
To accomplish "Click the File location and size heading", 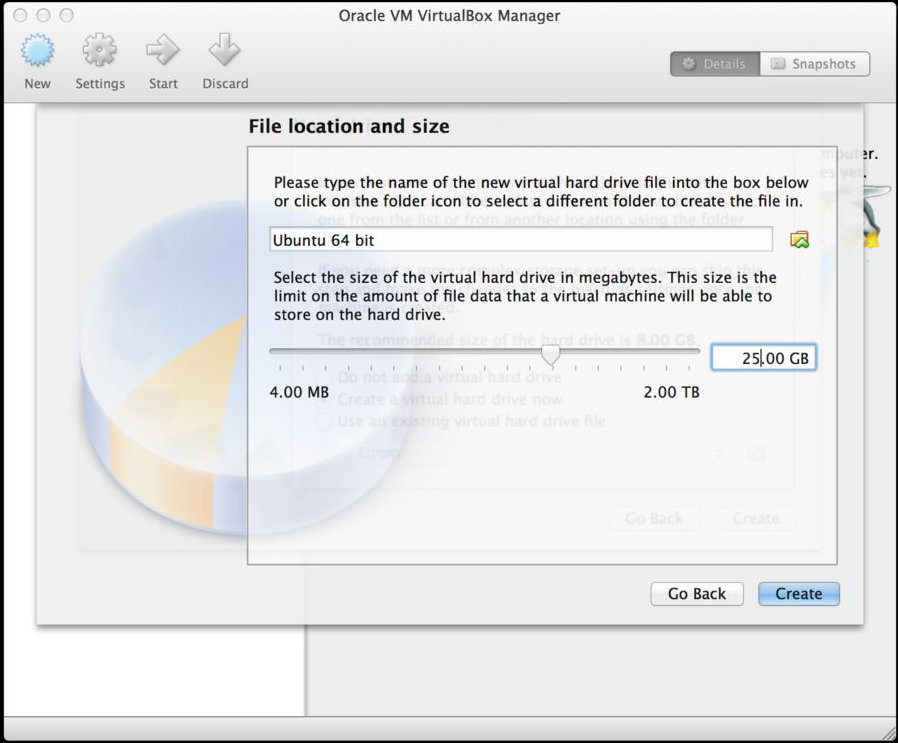I will coord(349,126).
